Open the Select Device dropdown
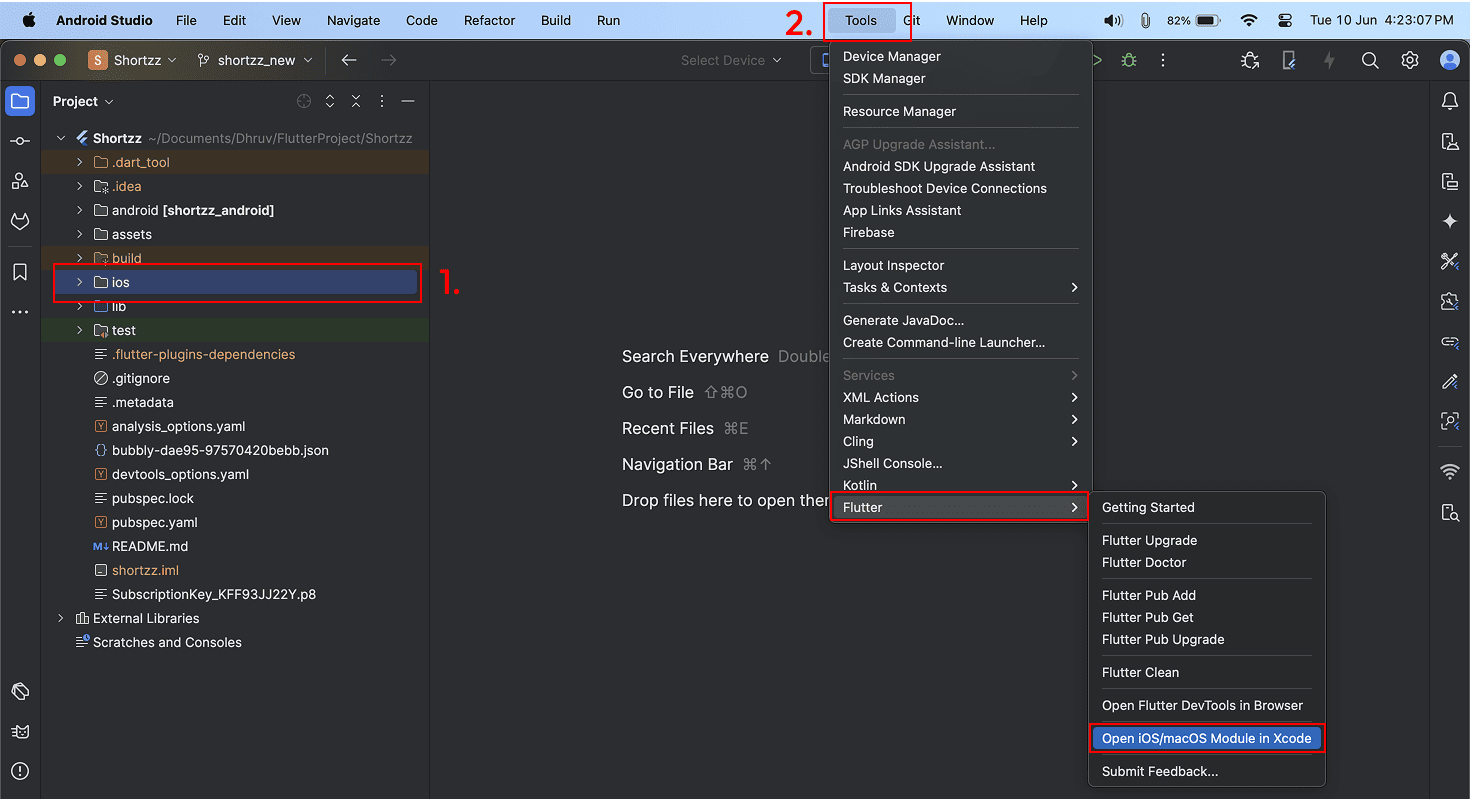 click(x=730, y=61)
